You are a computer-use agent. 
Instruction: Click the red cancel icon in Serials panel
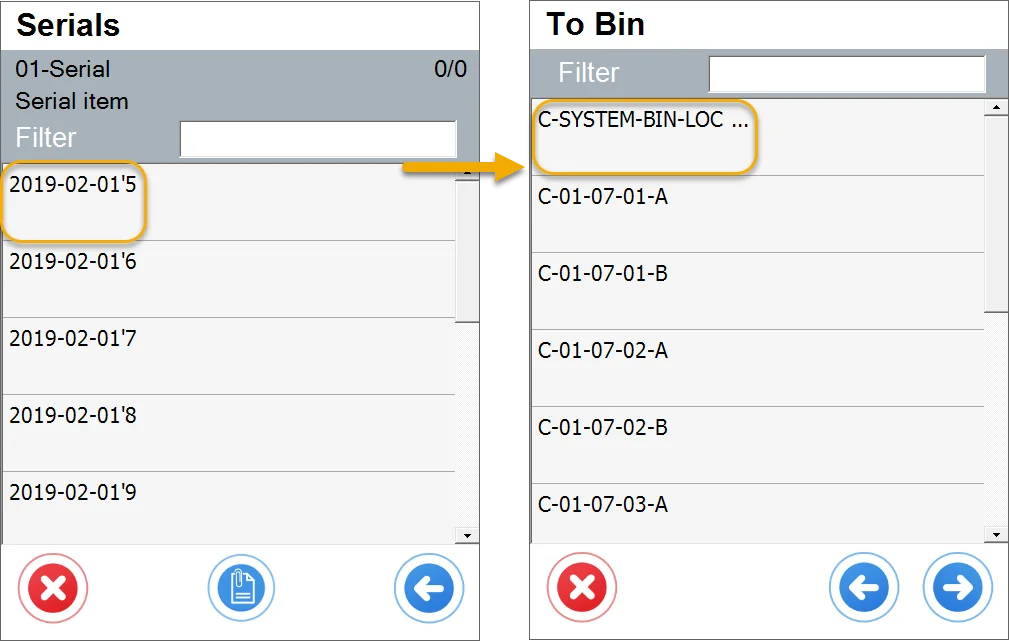coord(53,588)
